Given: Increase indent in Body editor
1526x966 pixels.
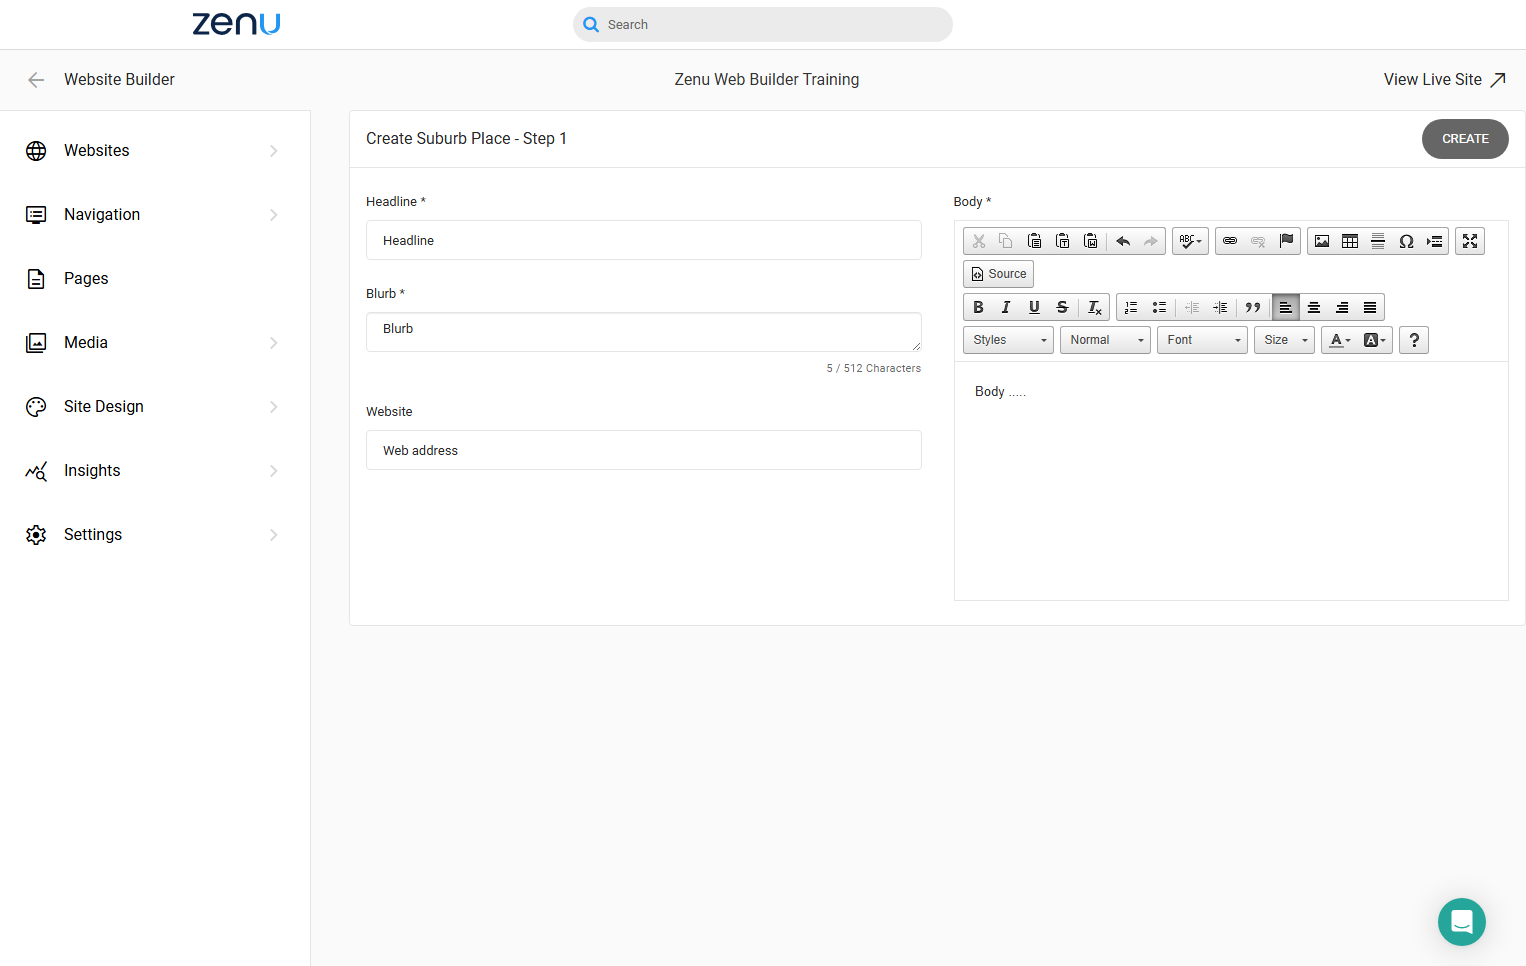Looking at the screenshot, I should click(1220, 308).
